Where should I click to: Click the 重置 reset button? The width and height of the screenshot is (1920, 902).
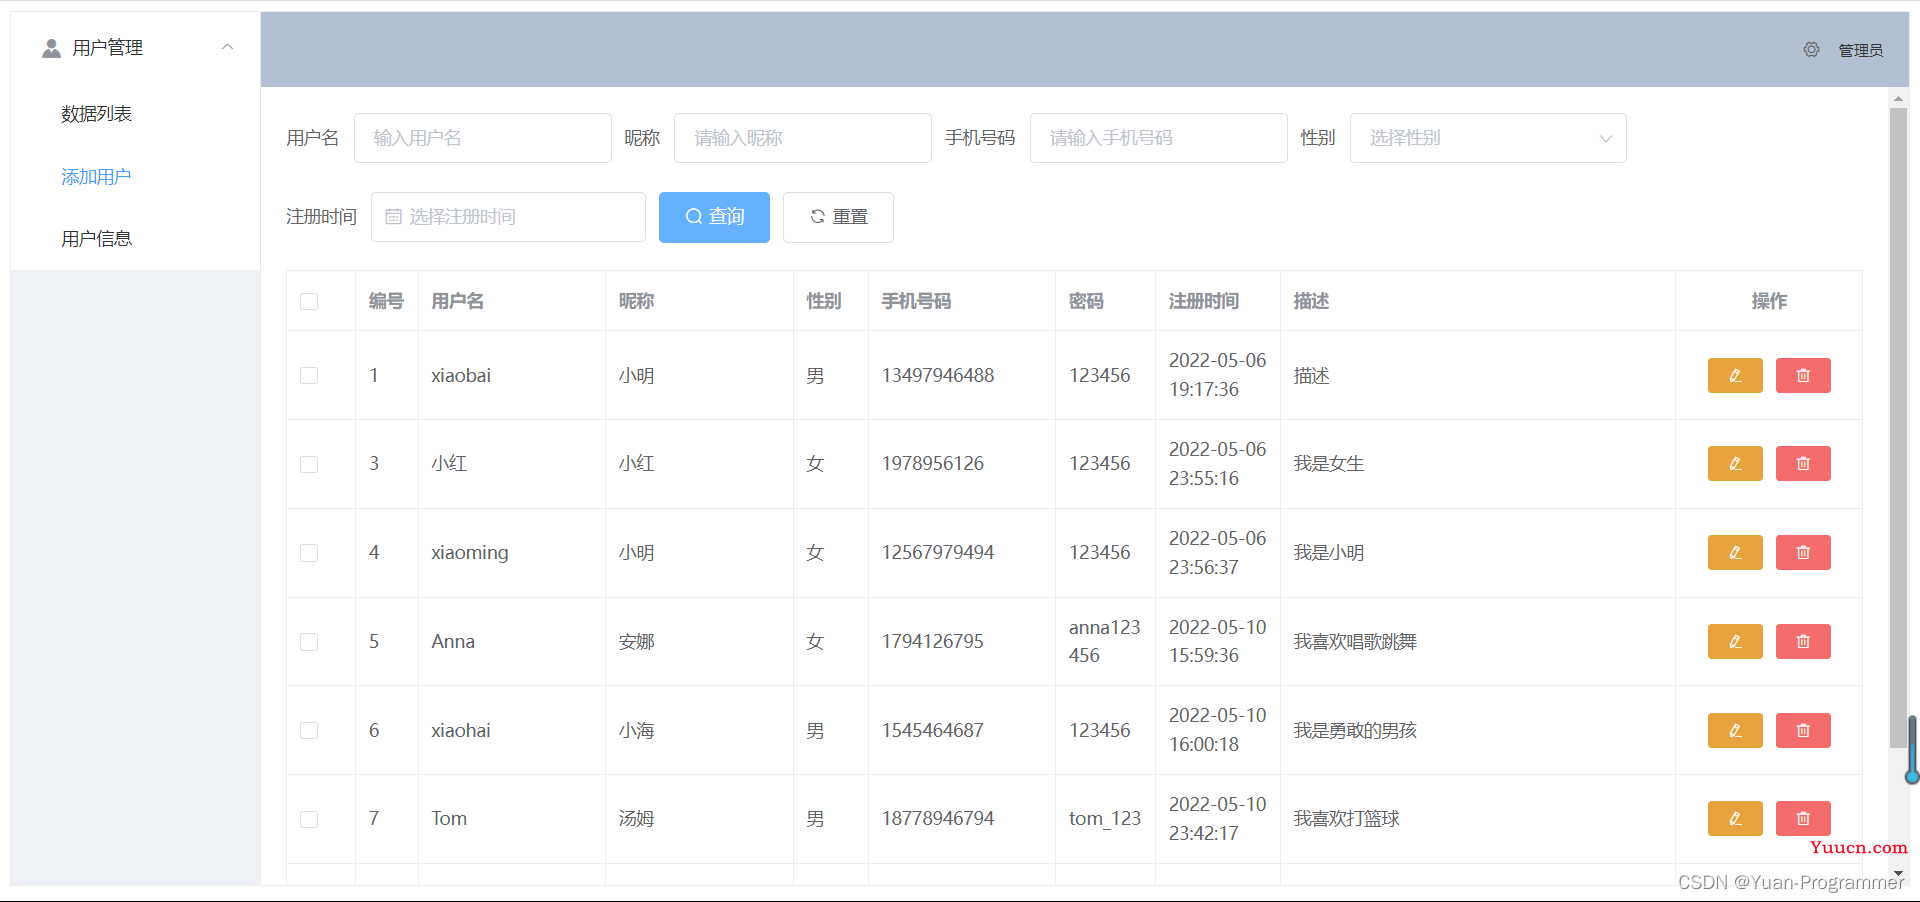(838, 217)
